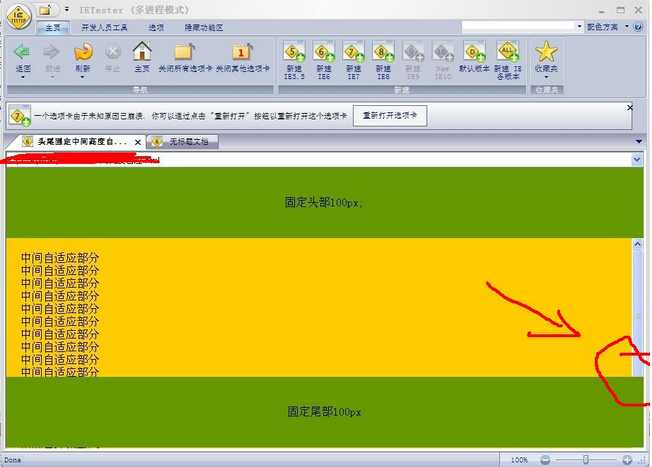Click the address bar field
Image resolution: width=652 pixels, height=467 pixels.
(319, 159)
